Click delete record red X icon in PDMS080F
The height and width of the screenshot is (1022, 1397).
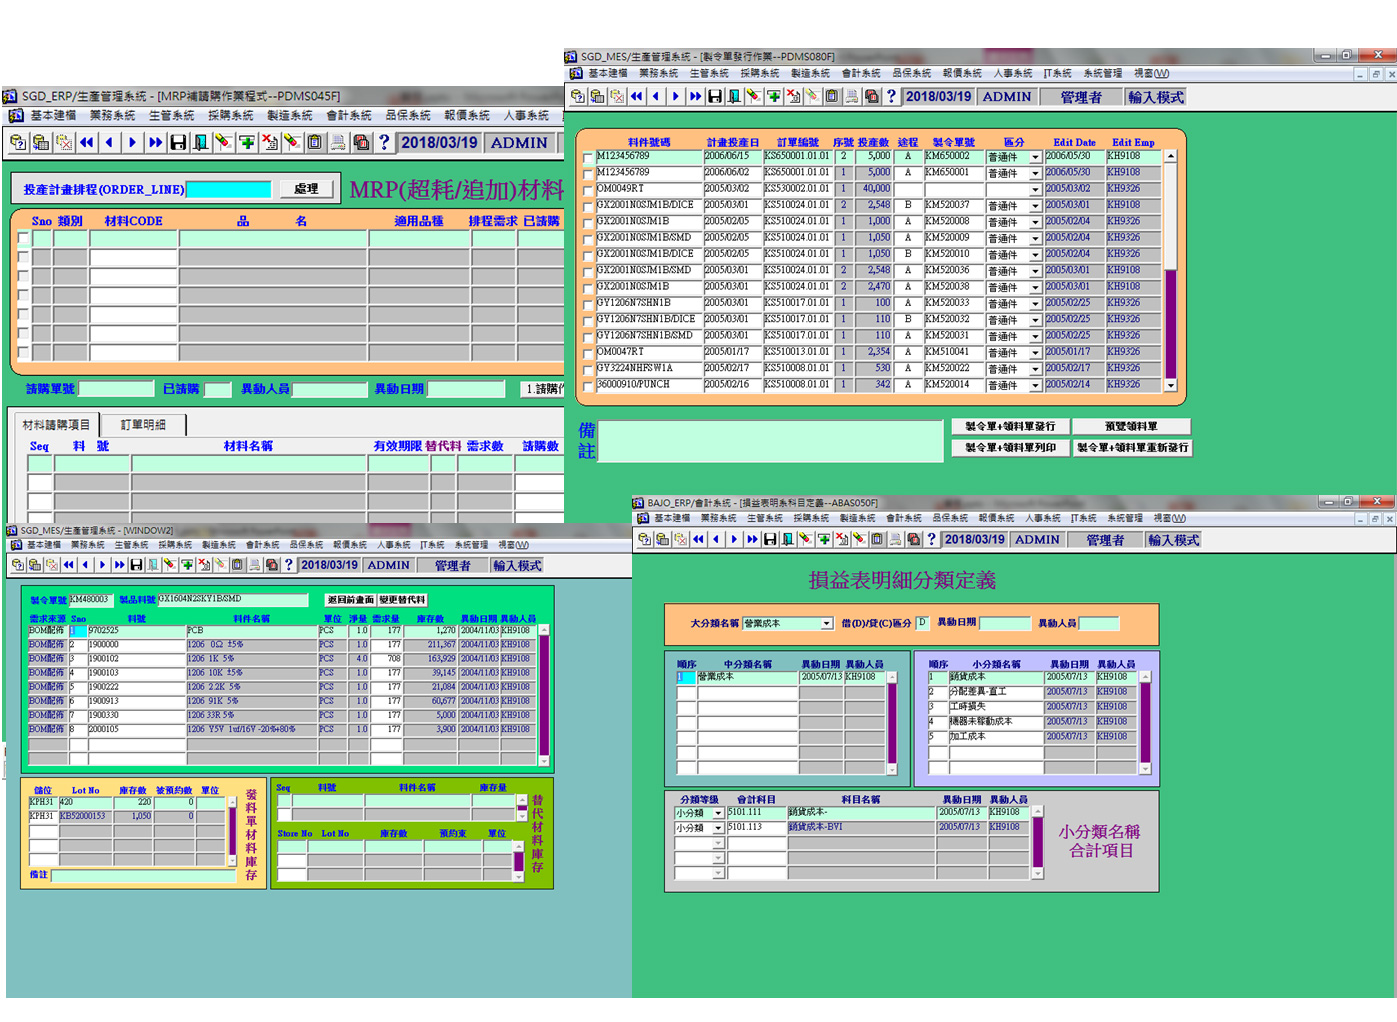[x=793, y=97]
